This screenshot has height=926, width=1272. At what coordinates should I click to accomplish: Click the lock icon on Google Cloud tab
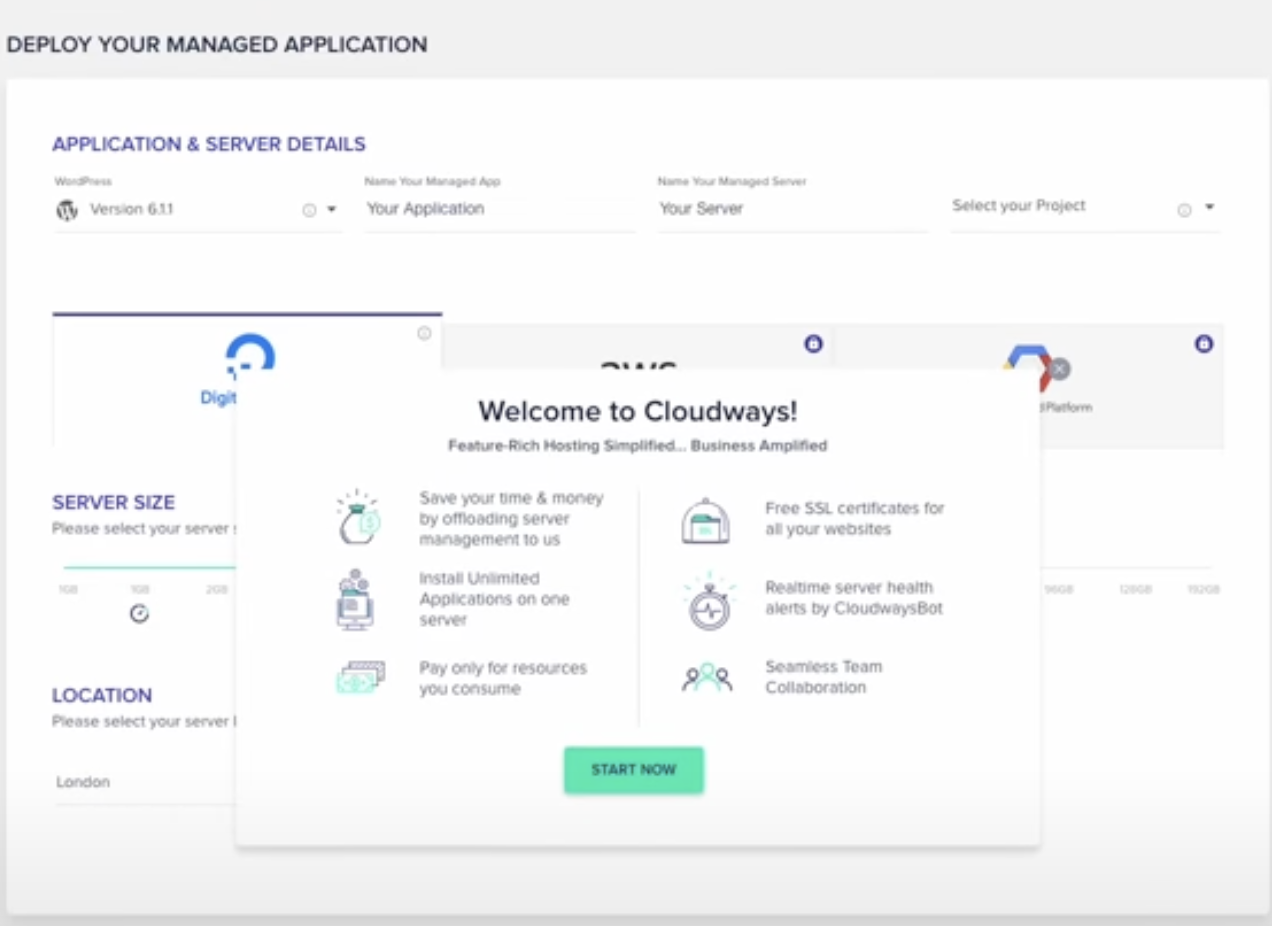pos(1204,344)
